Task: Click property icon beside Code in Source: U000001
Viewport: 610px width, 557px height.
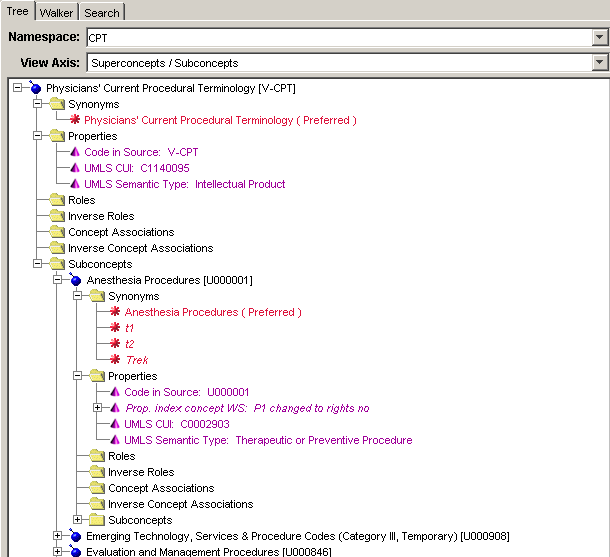Action: click(x=115, y=392)
